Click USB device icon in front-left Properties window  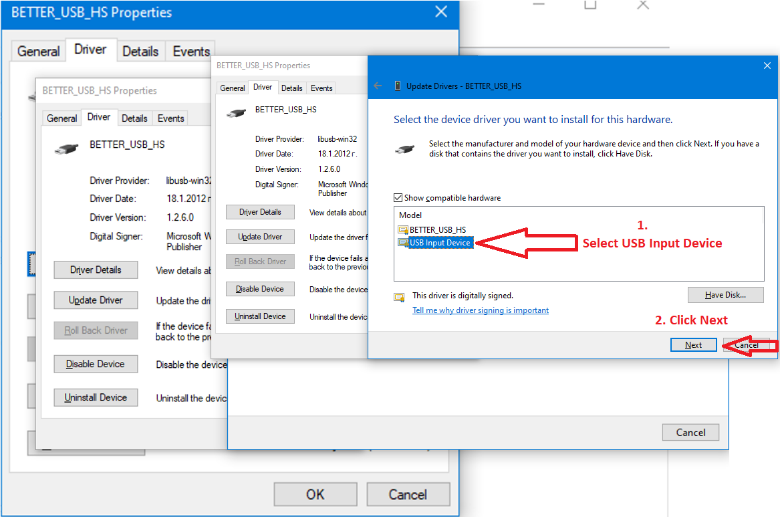(66, 148)
